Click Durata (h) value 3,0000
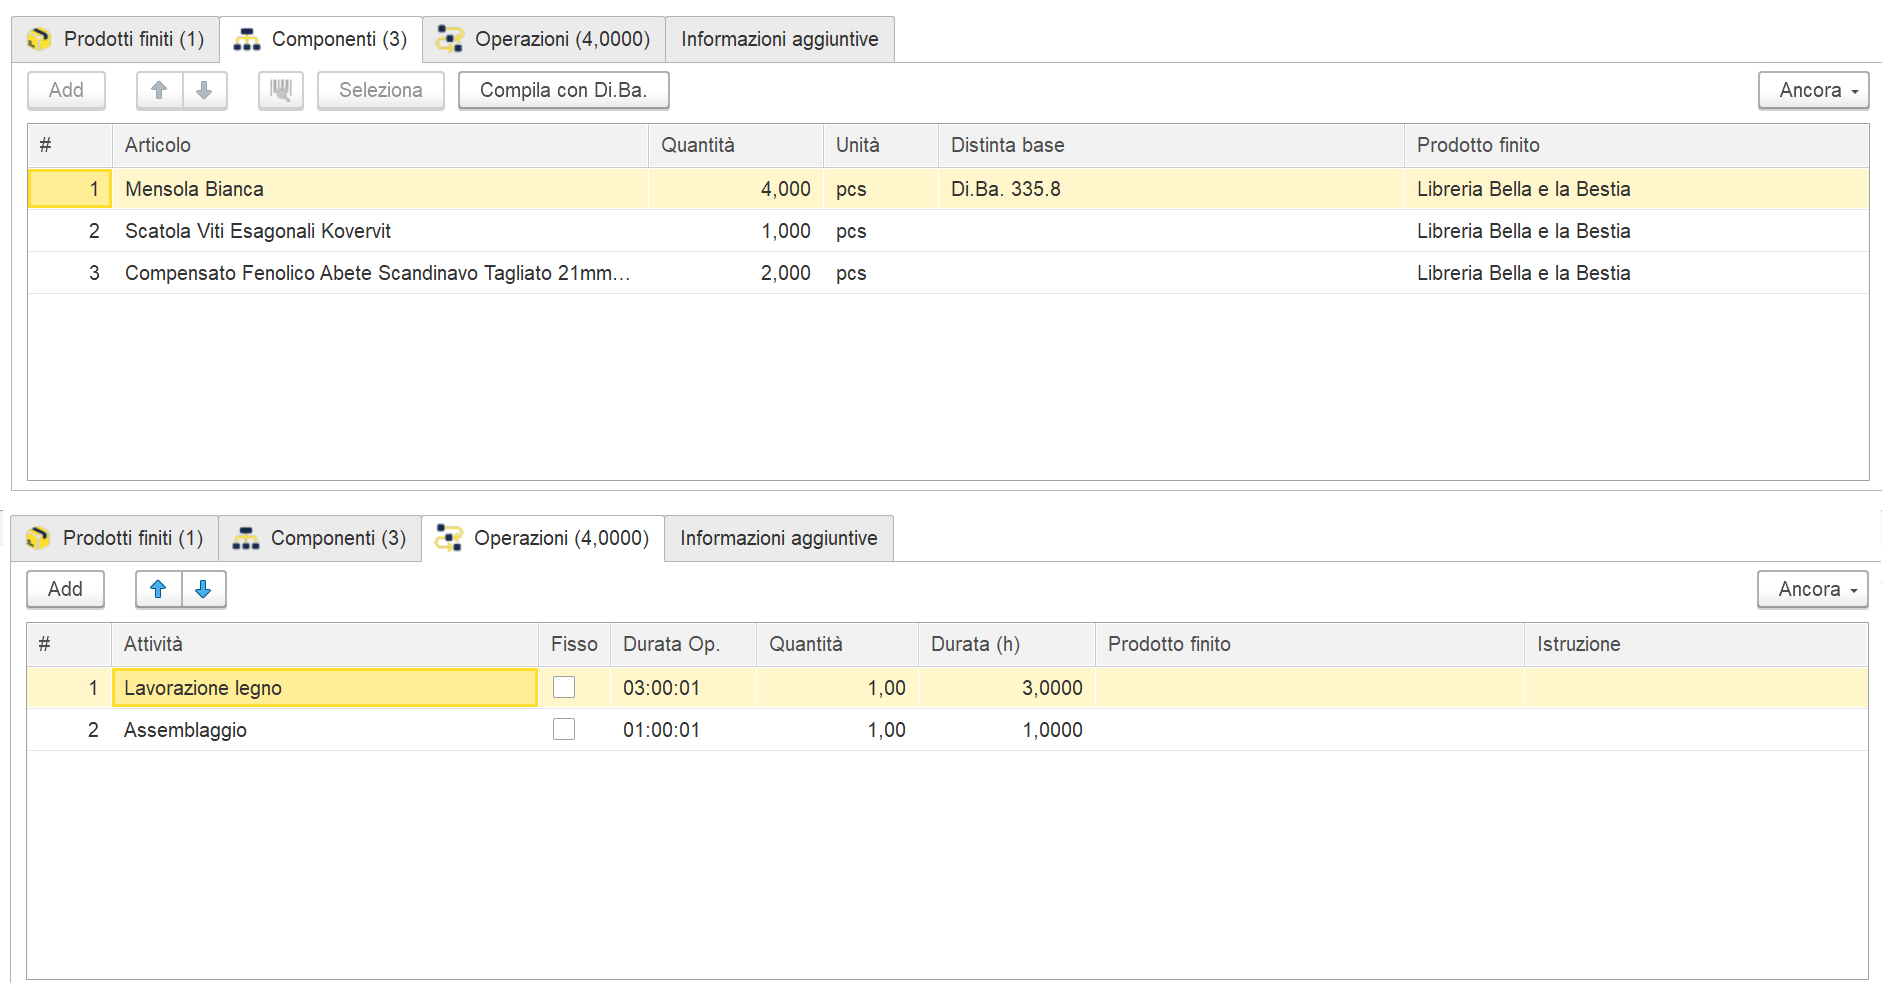Screen dimensions: 1882x983 point(1007,688)
